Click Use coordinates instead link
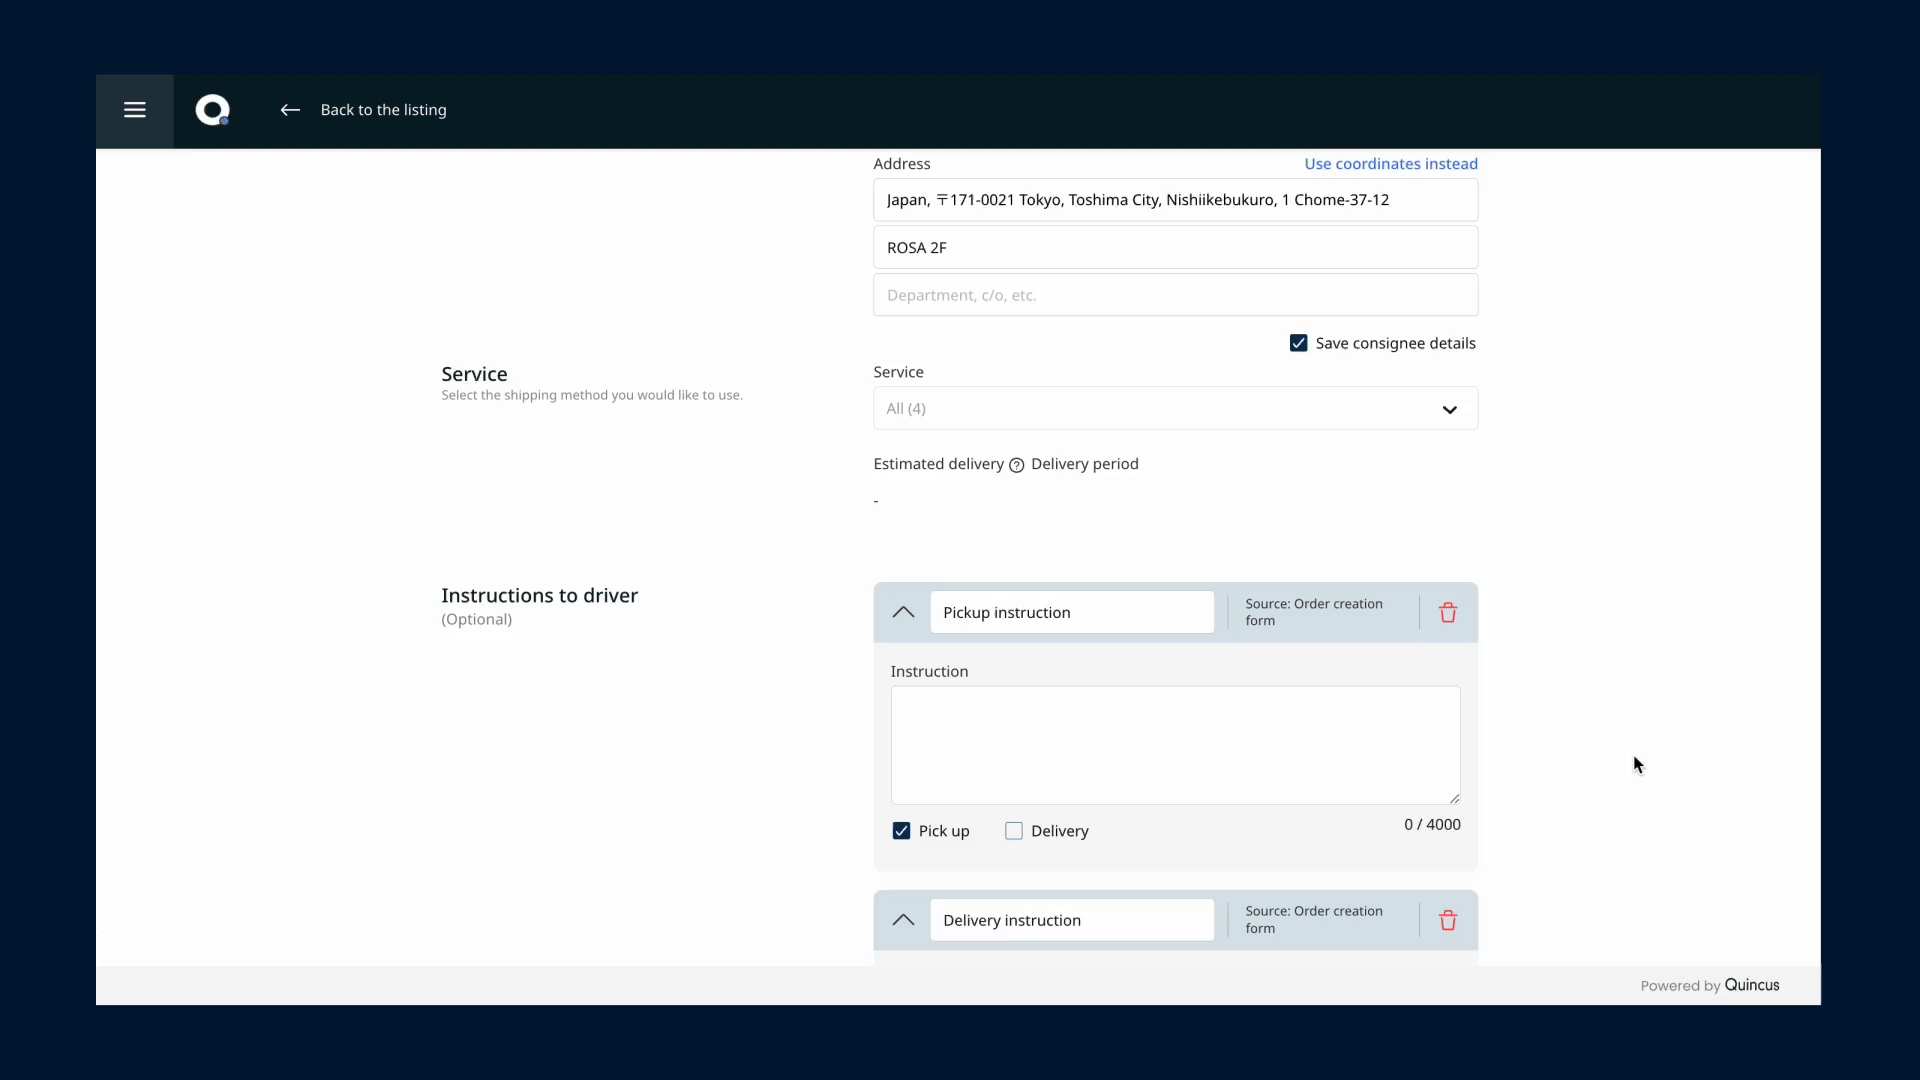The image size is (1920, 1080). click(x=1391, y=164)
